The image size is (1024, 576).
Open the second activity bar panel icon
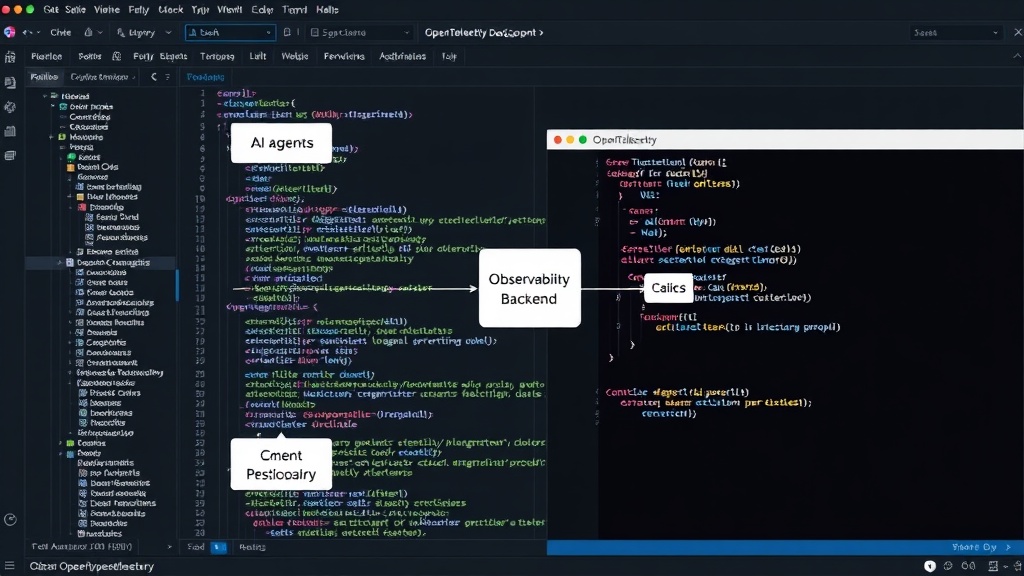pos(10,82)
